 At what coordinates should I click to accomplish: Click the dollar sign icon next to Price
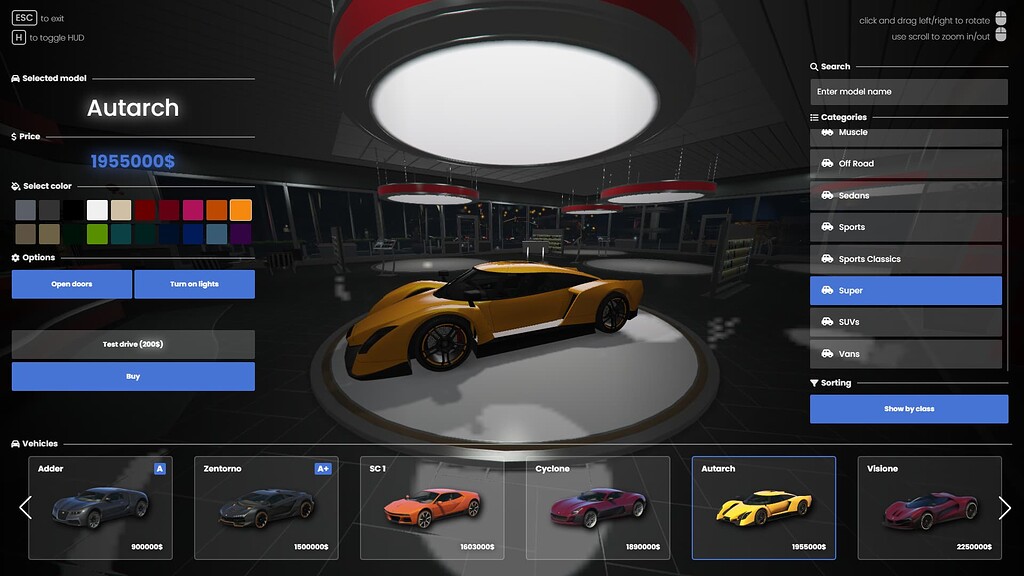[13, 136]
